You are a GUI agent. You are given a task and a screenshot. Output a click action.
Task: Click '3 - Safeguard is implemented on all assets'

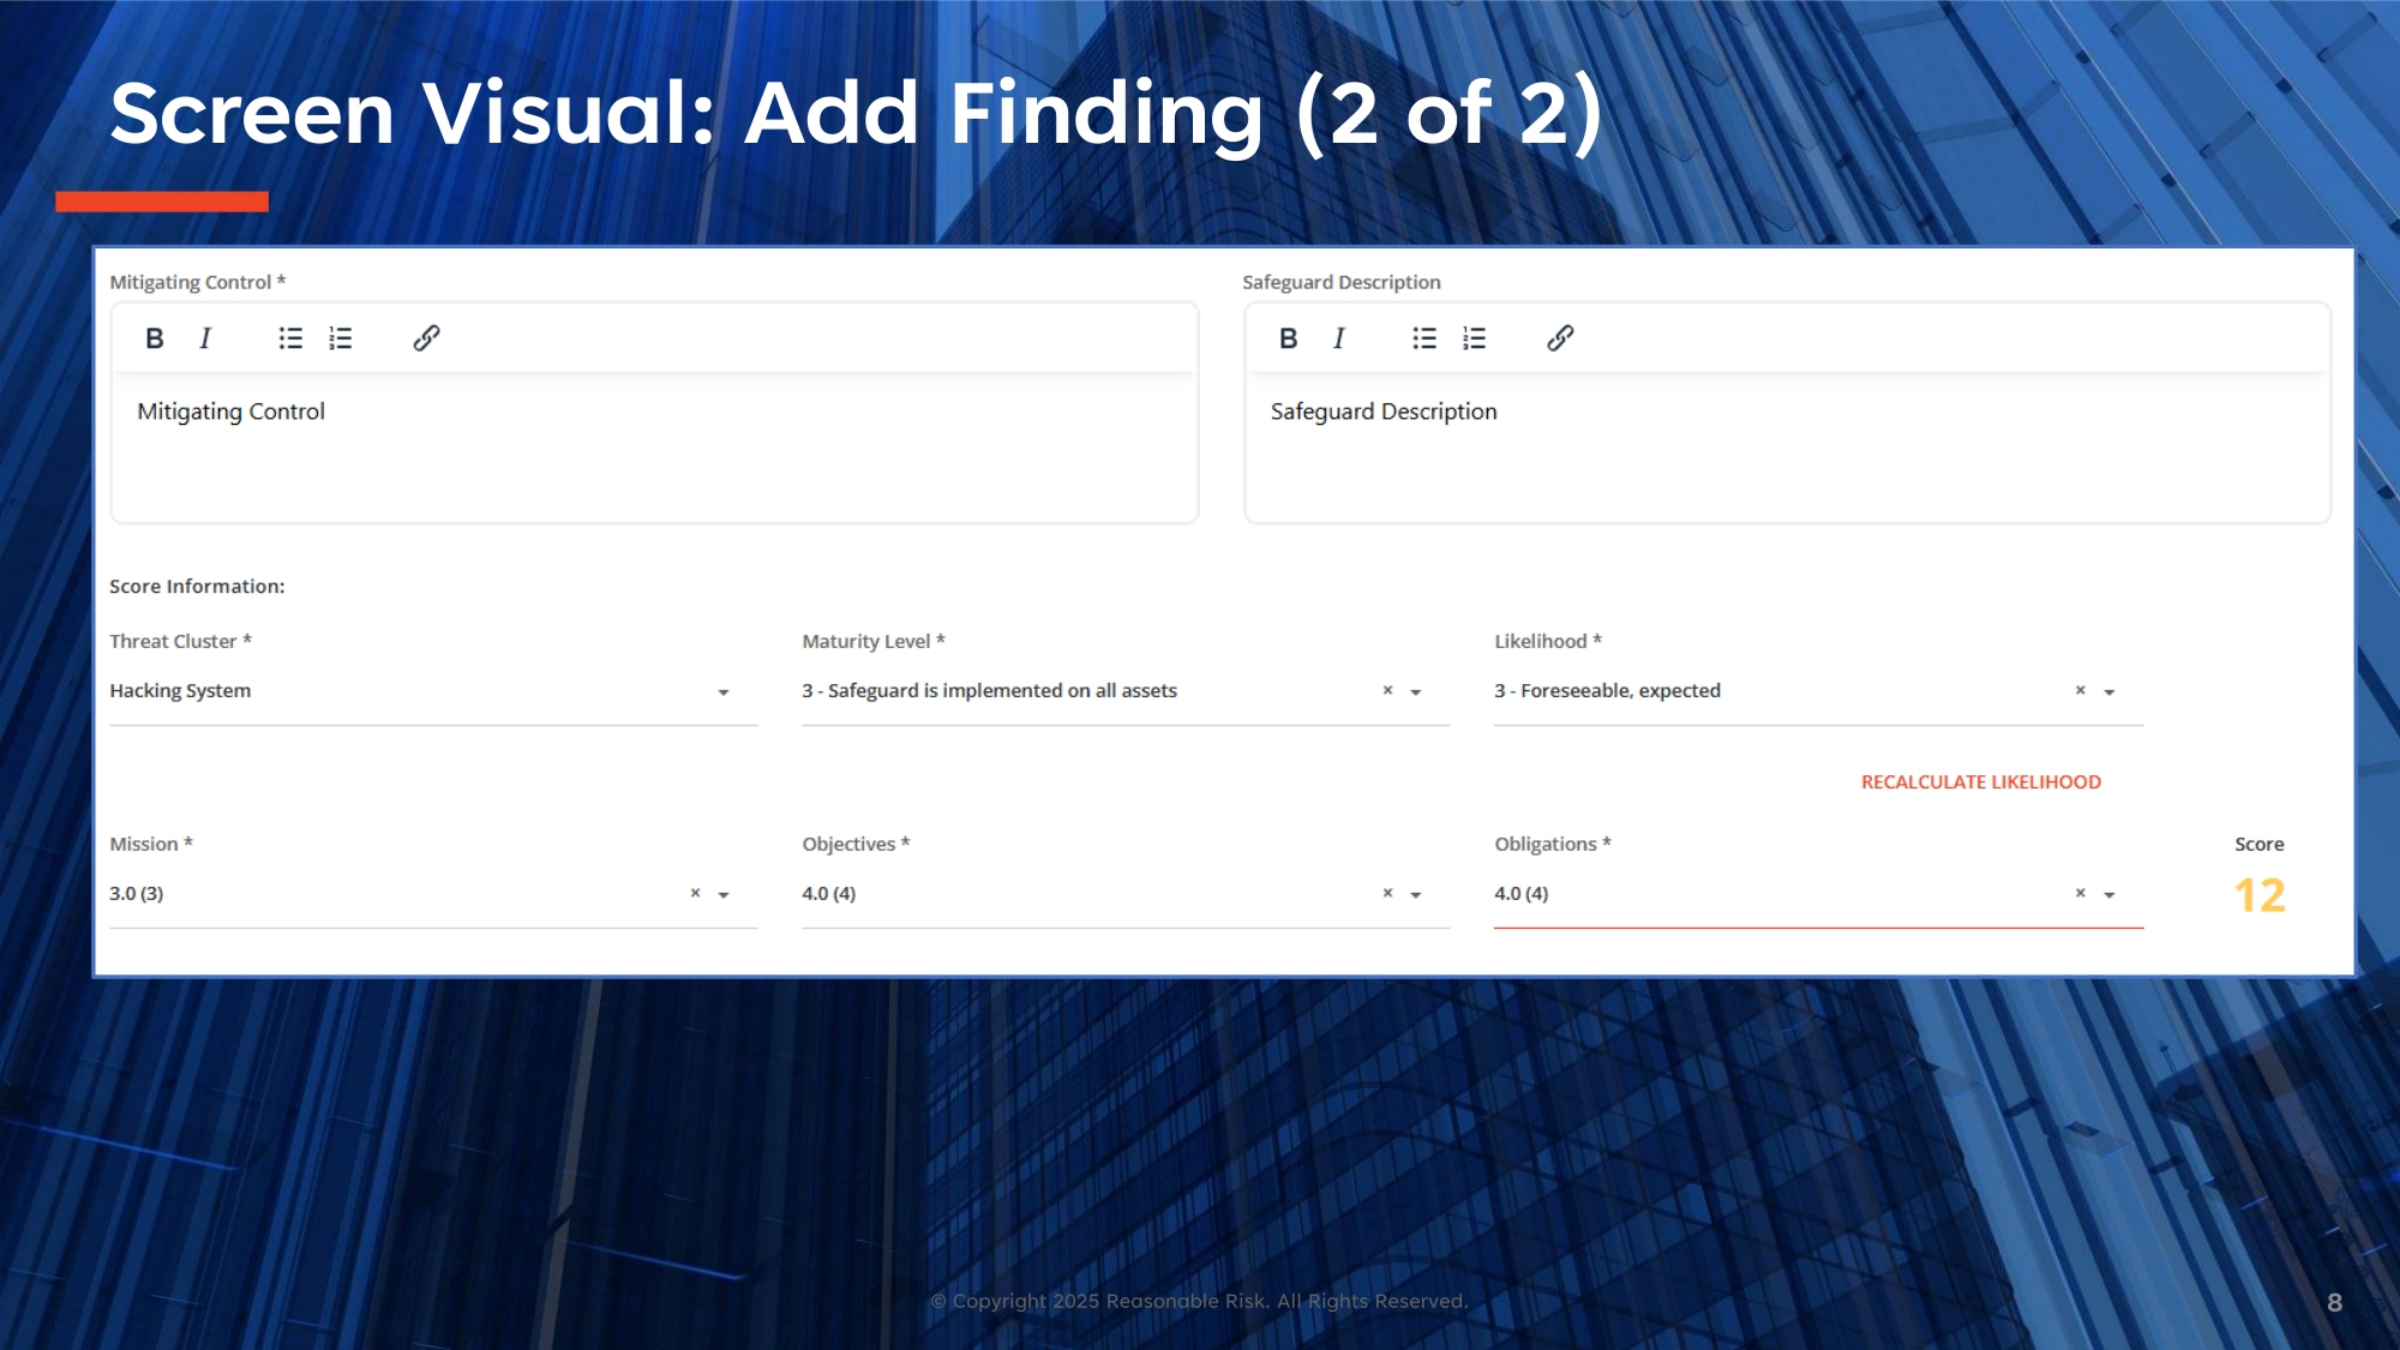point(989,691)
